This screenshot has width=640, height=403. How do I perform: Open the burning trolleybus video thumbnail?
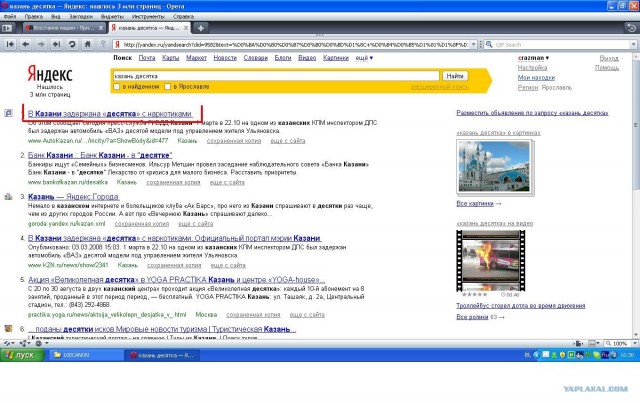(491, 261)
